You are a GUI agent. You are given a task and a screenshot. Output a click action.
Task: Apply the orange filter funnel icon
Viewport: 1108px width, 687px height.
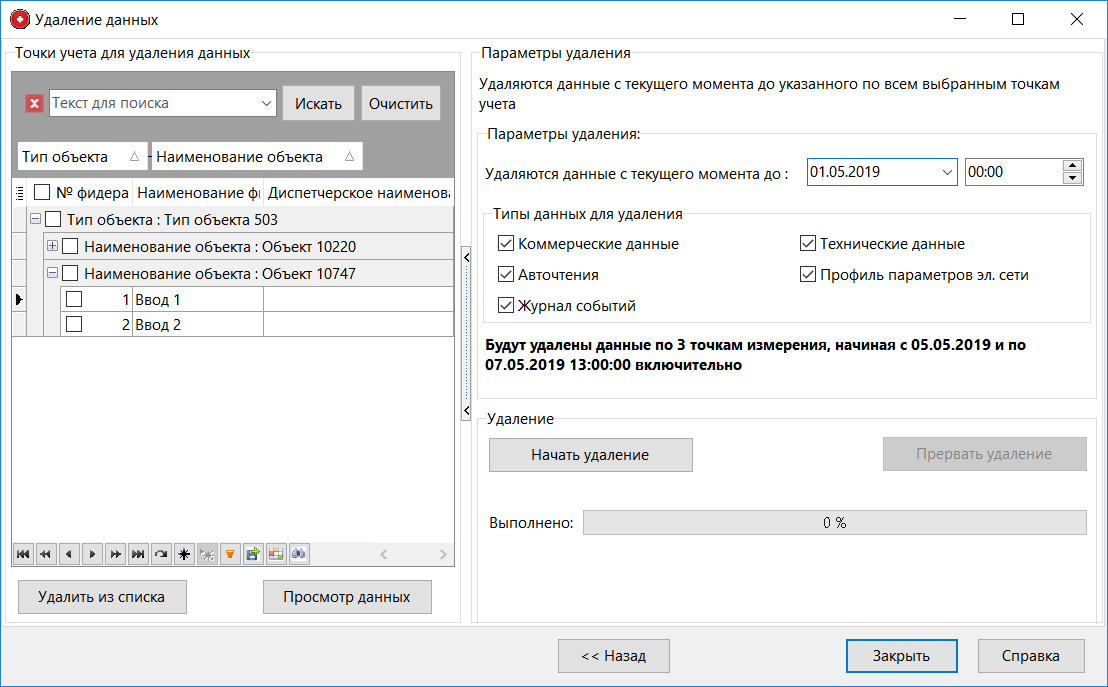[x=229, y=554]
